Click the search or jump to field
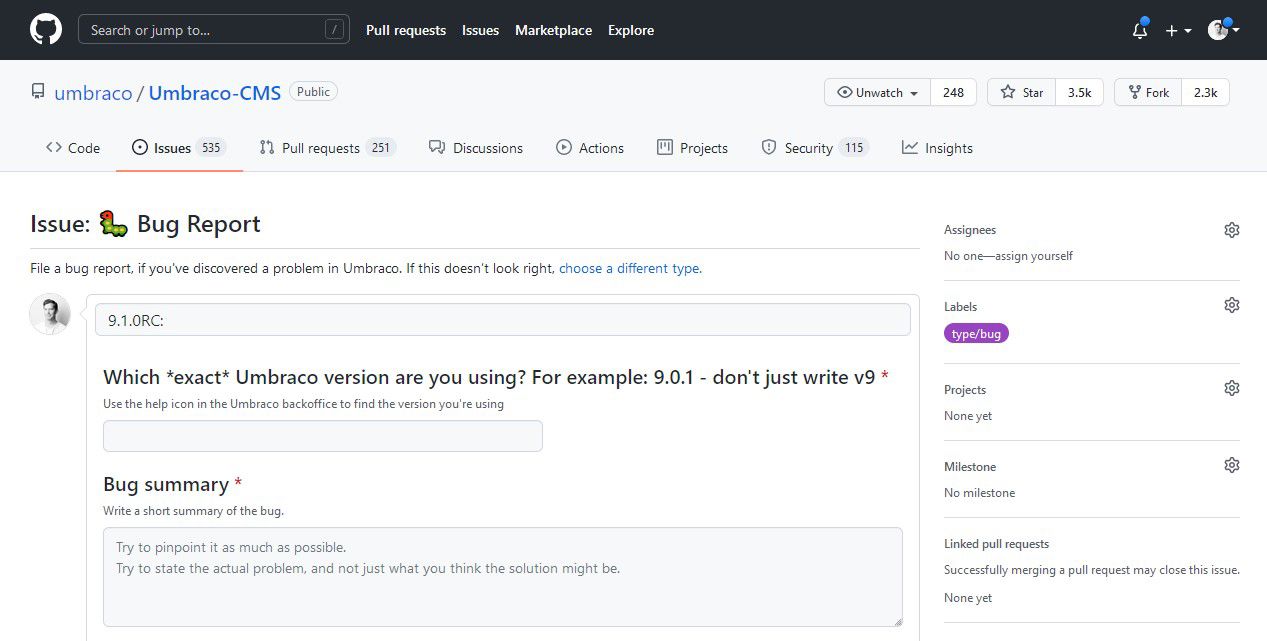The height and width of the screenshot is (641, 1267). [x=214, y=30]
